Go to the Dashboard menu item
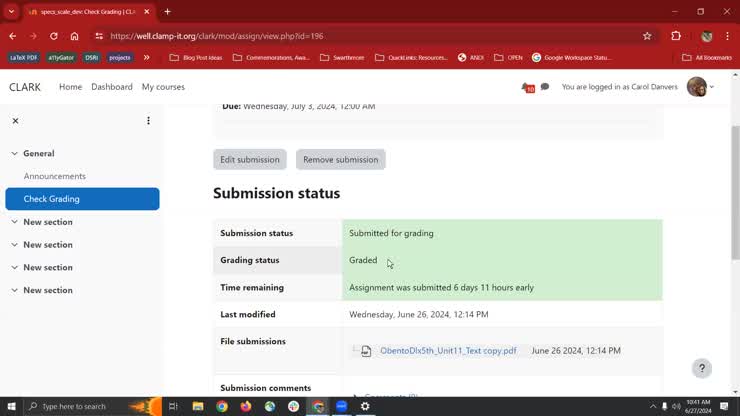Viewport: 740px width, 416px height. [111, 87]
